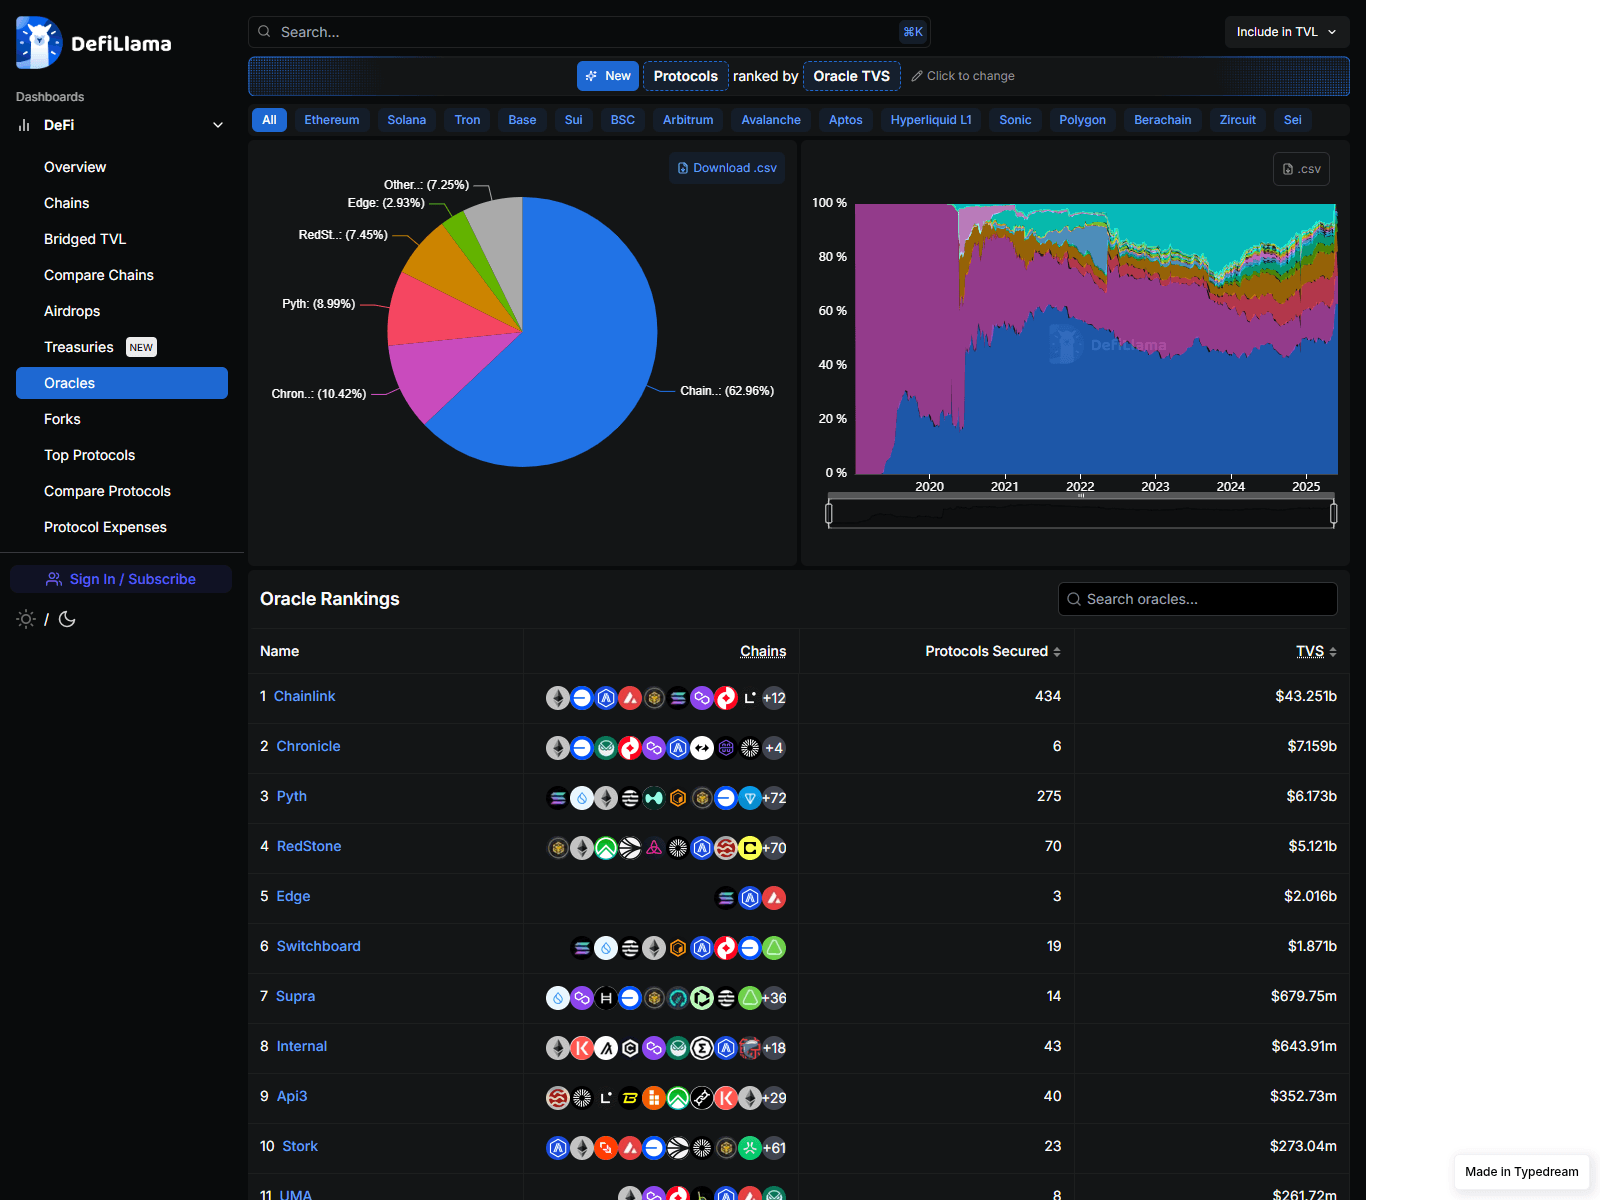Click the +4 chains badge for Chronicle
The height and width of the screenshot is (1200, 1600).
tap(774, 748)
